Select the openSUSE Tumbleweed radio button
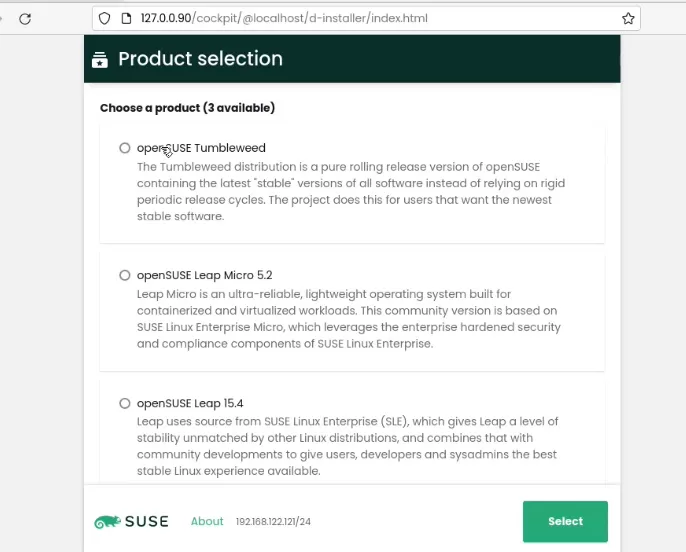 tap(125, 148)
